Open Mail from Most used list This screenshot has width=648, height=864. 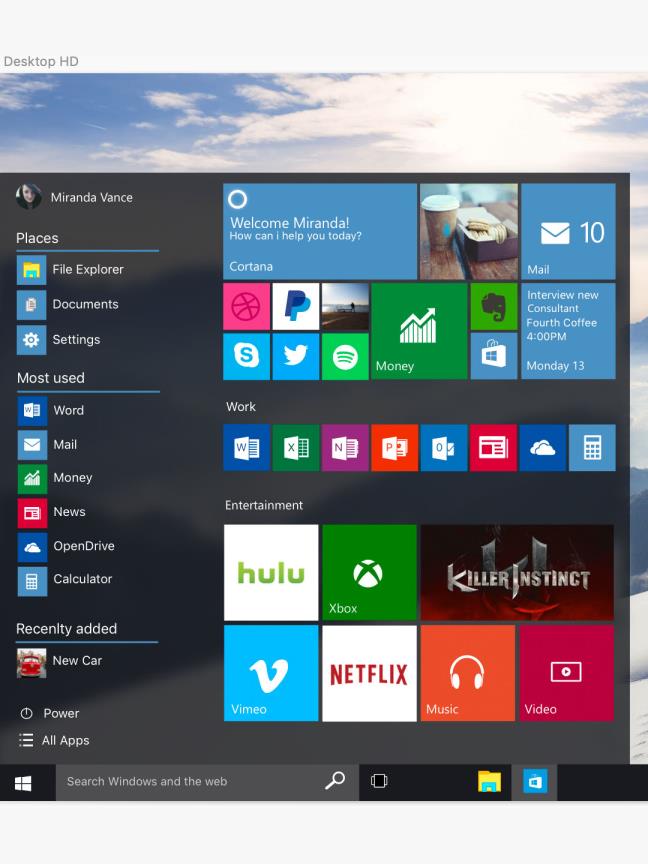(48, 445)
